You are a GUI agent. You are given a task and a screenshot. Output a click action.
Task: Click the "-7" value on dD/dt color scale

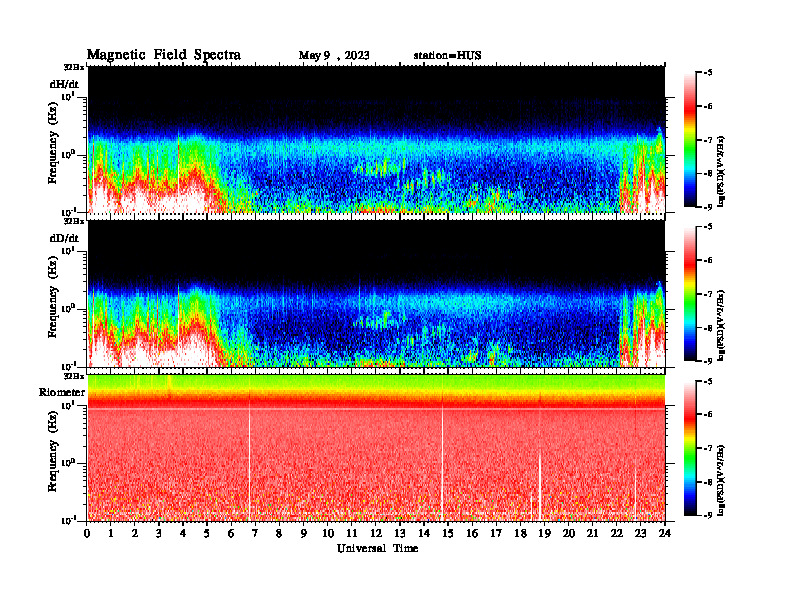point(708,294)
